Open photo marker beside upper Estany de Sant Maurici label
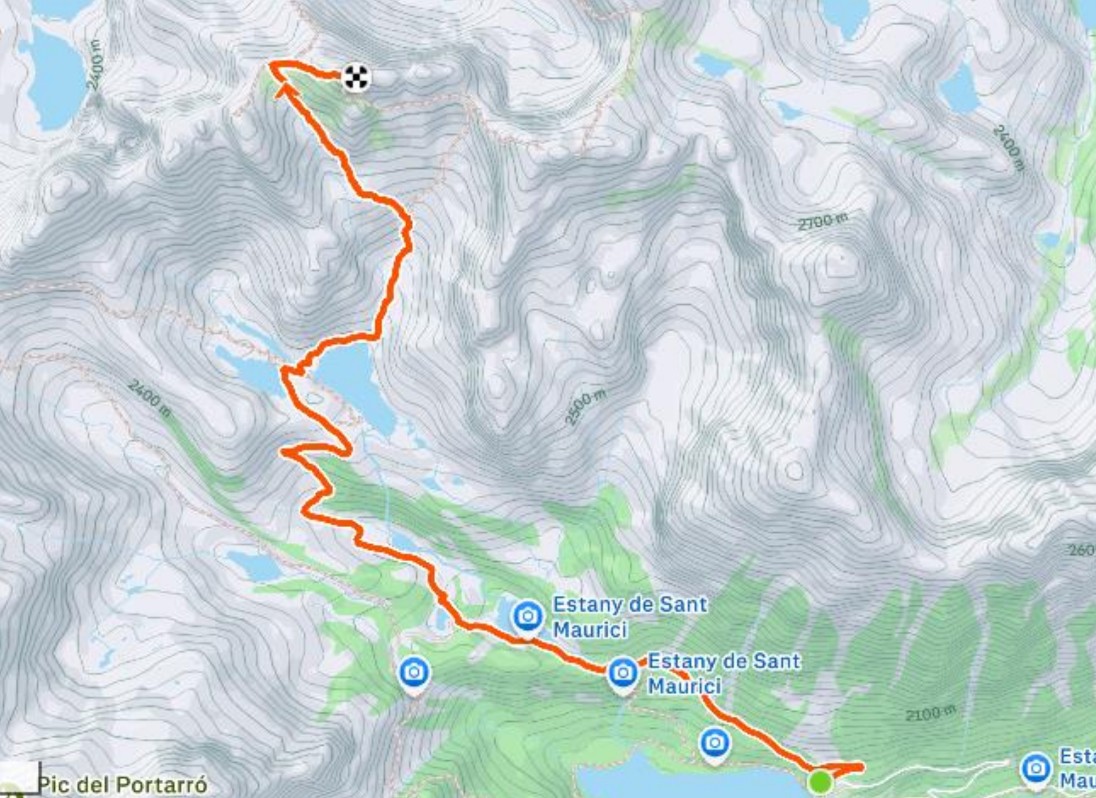1096x798 pixels. 528,618
